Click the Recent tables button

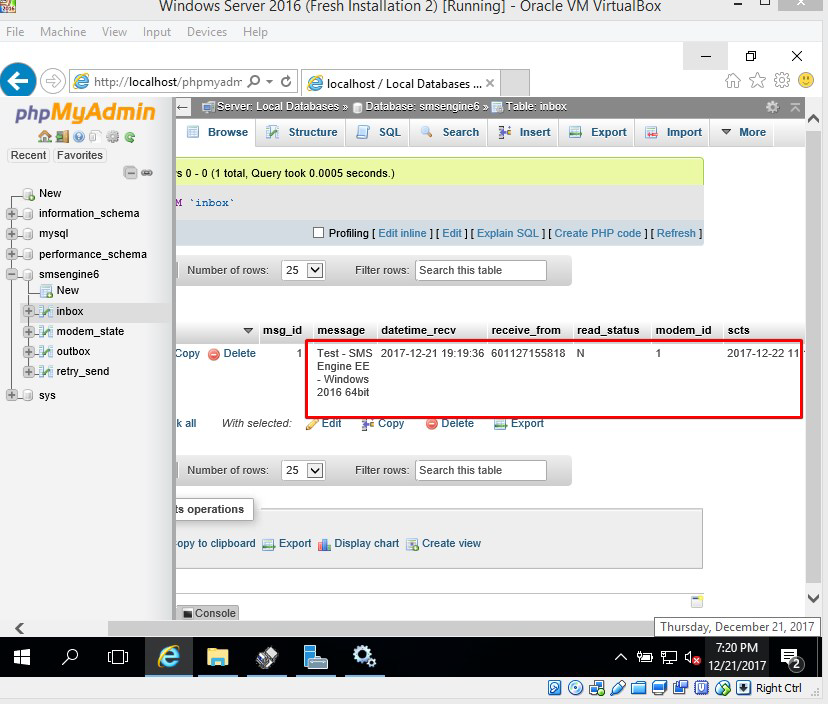tap(28, 156)
